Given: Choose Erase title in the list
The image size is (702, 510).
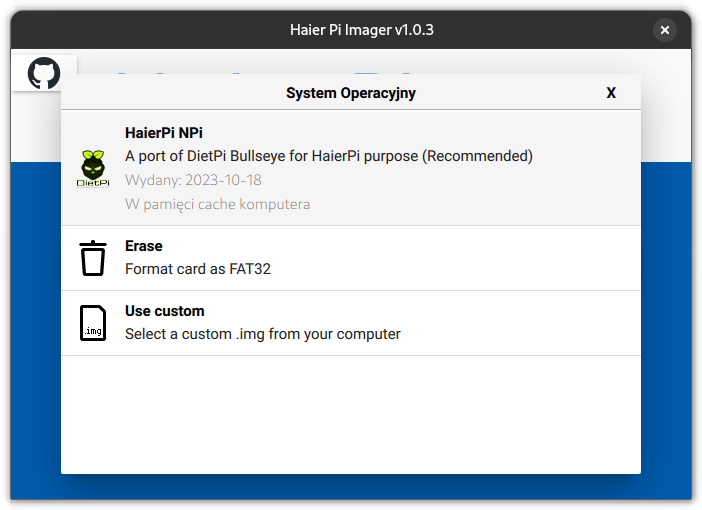Looking at the screenshot, I should tap(144, 246).
